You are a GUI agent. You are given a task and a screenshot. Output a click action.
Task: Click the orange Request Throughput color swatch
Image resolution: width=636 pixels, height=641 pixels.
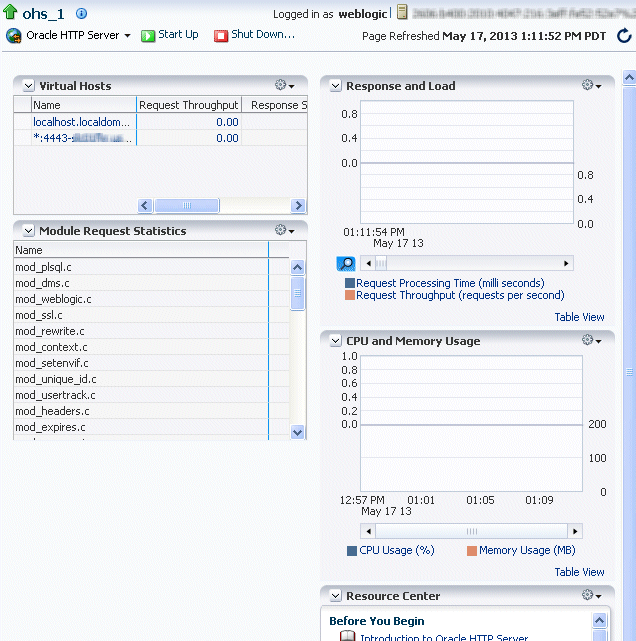pos(350,295)
